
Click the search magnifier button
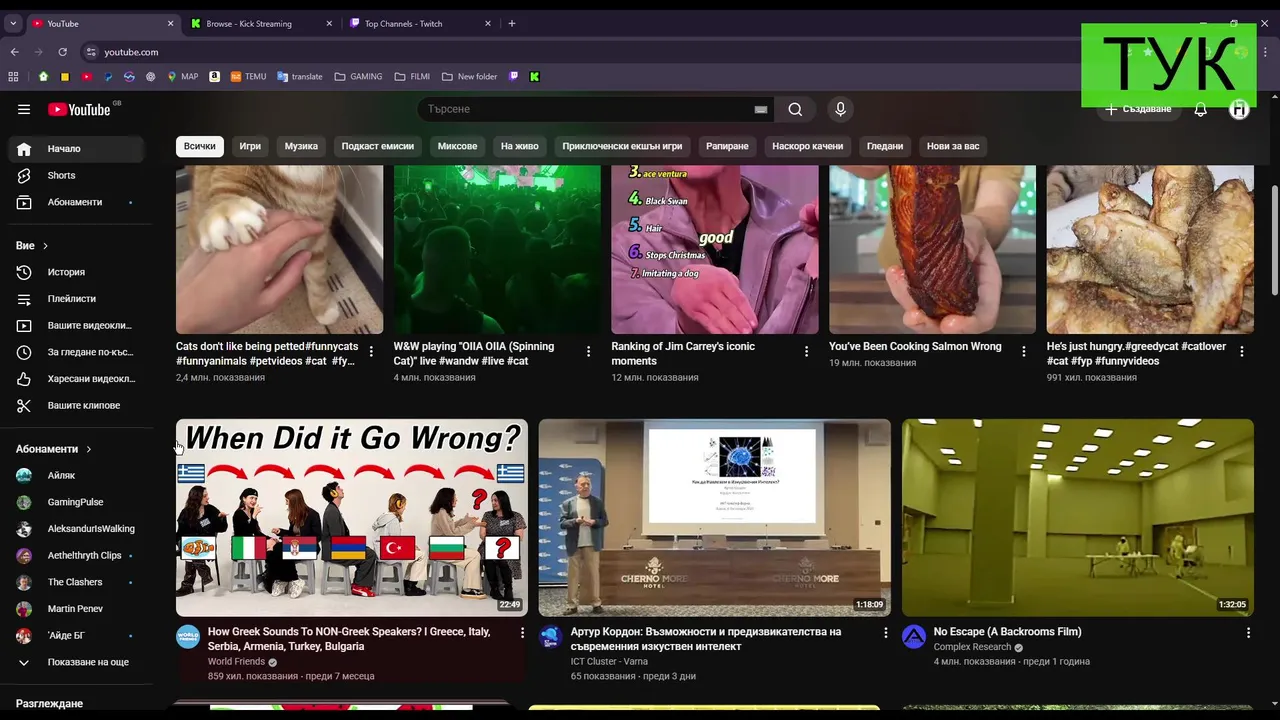click(795, 109)
